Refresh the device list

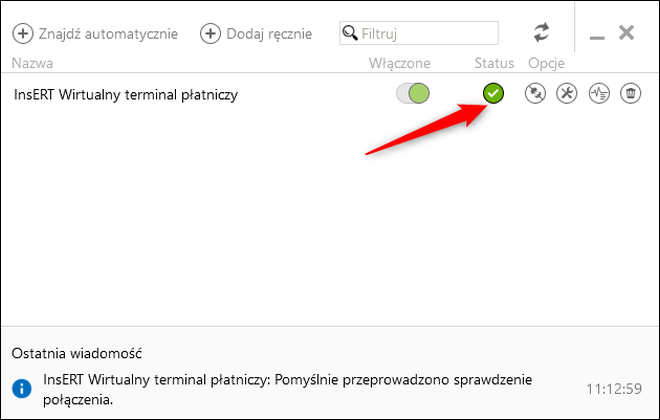(541, 33)
